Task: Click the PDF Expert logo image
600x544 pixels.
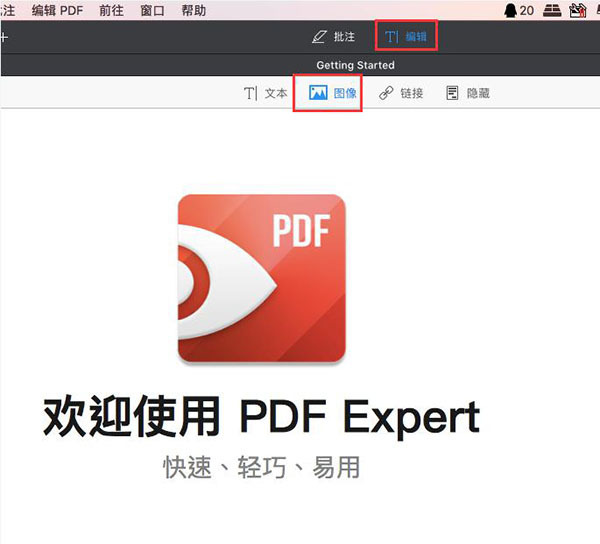Action: pos(262,278)
